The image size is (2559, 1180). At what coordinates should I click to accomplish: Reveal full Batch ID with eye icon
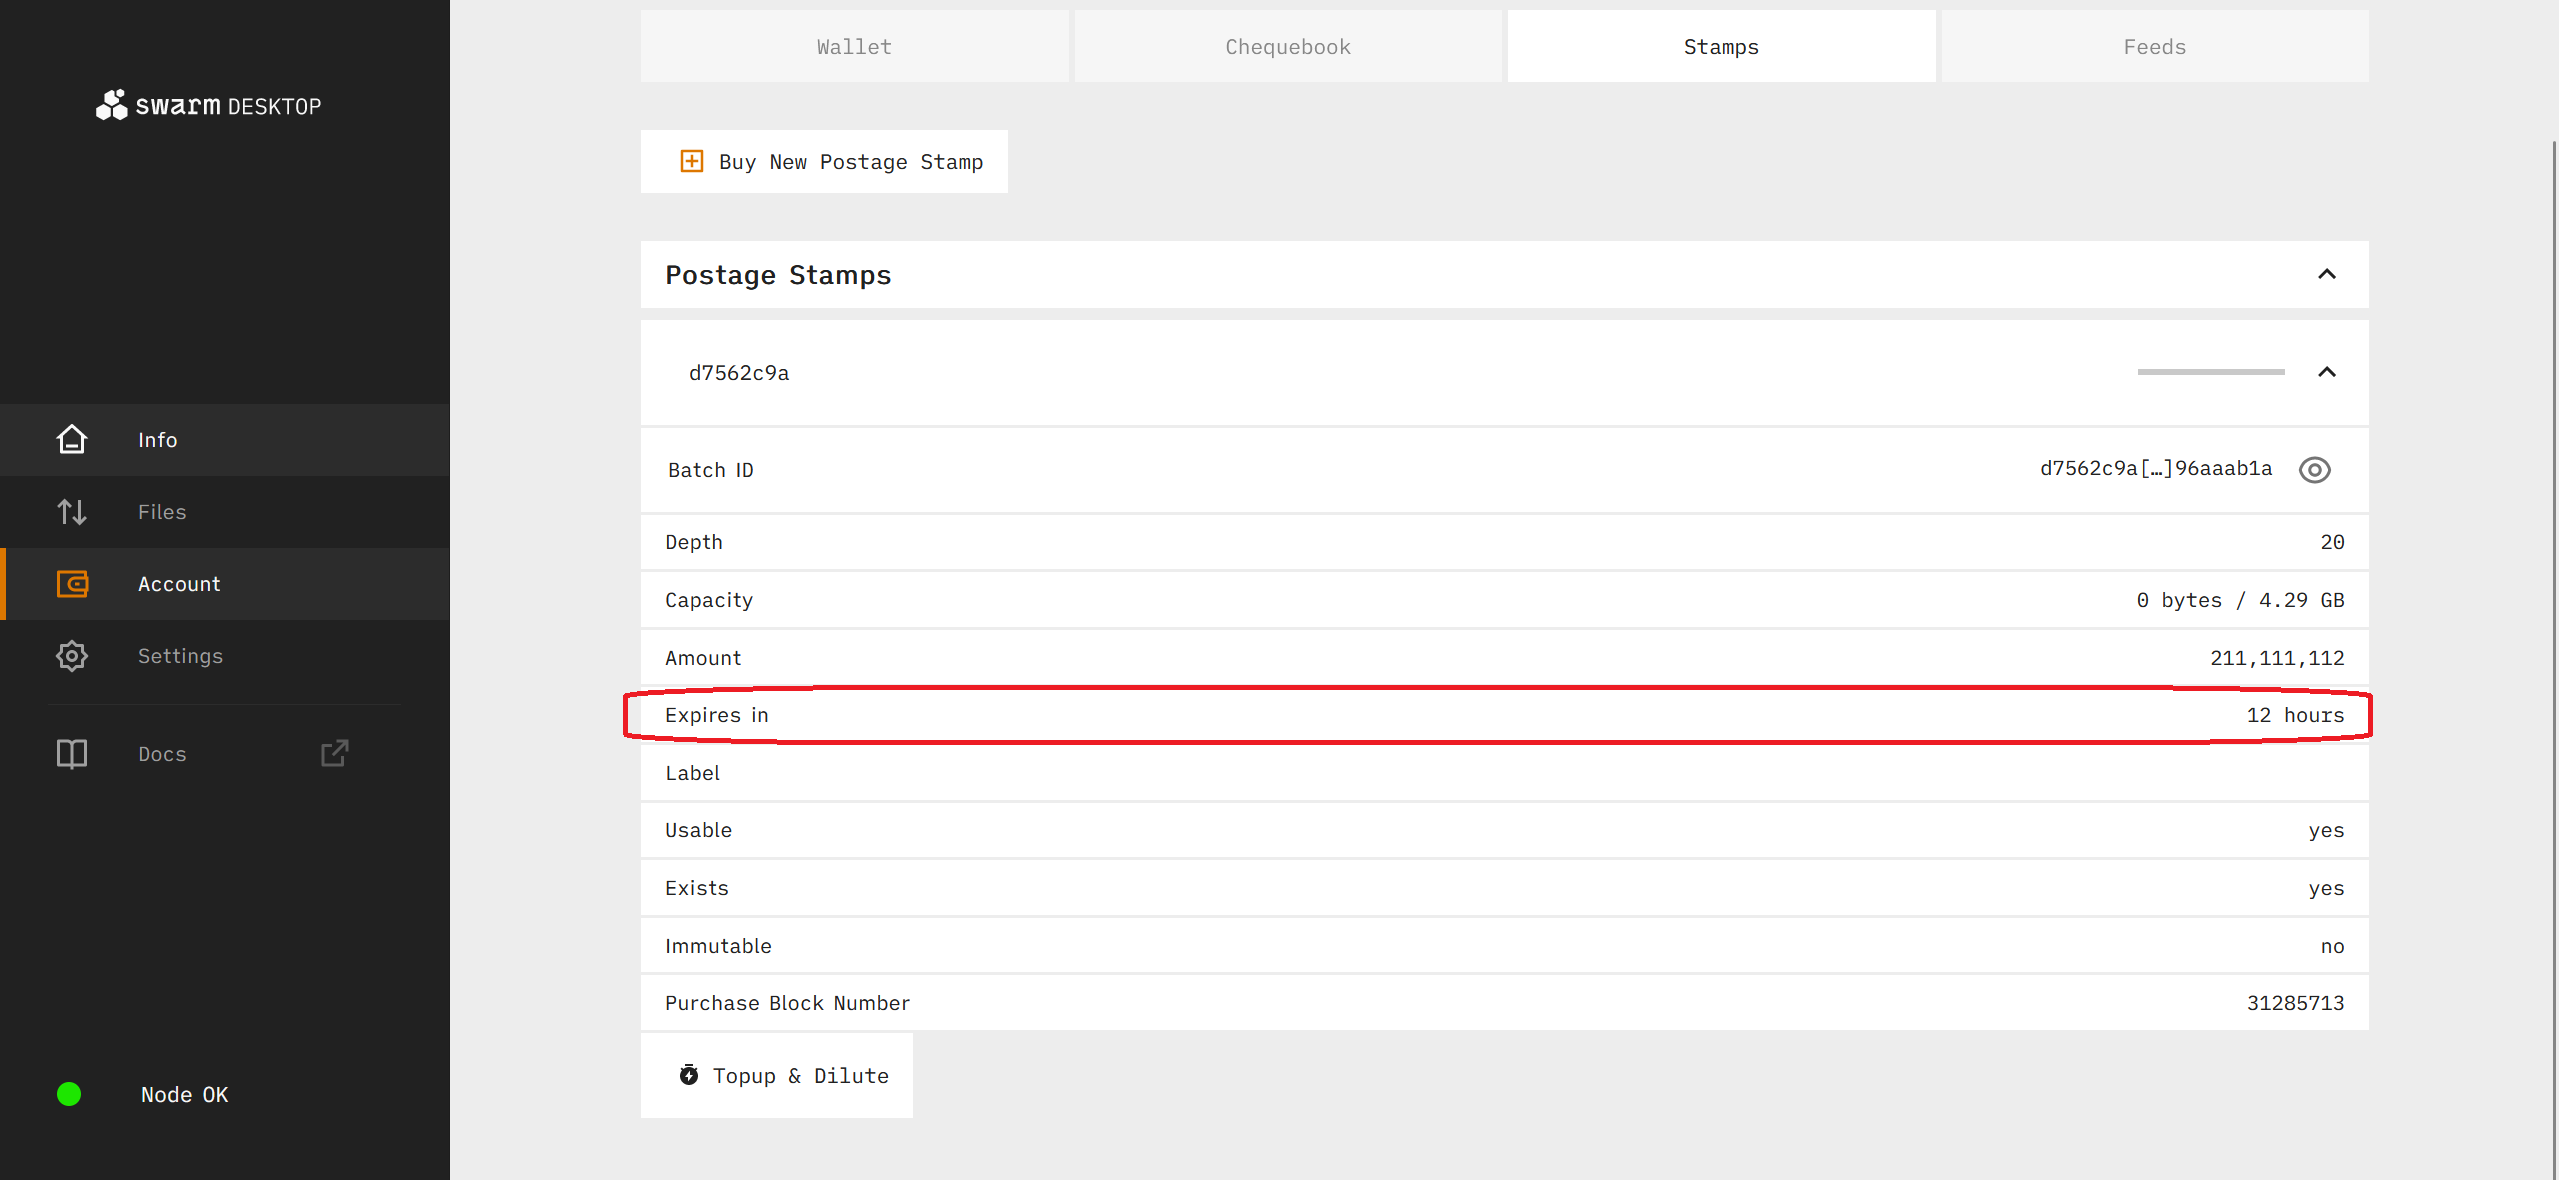click(x=2314, y=469)
